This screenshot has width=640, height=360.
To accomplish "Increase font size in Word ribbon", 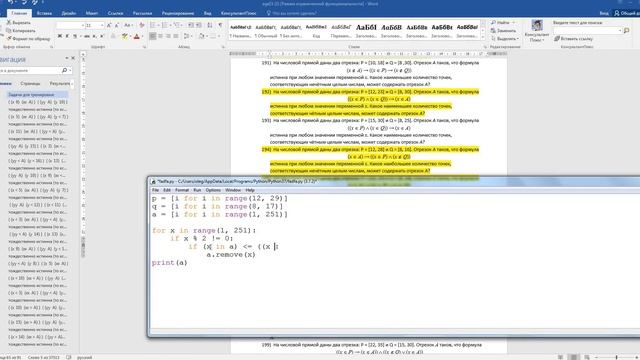I will [109, 25].
